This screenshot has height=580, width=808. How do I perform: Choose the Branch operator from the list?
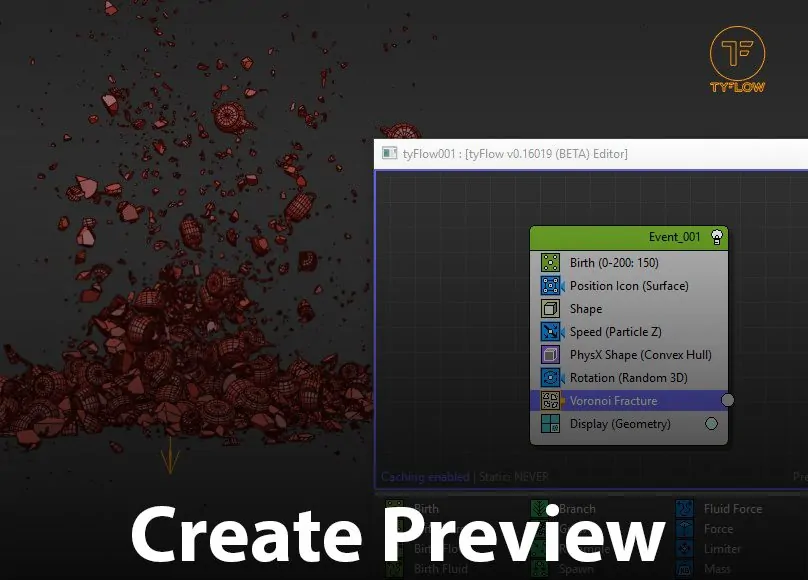(x=577, y=509)
